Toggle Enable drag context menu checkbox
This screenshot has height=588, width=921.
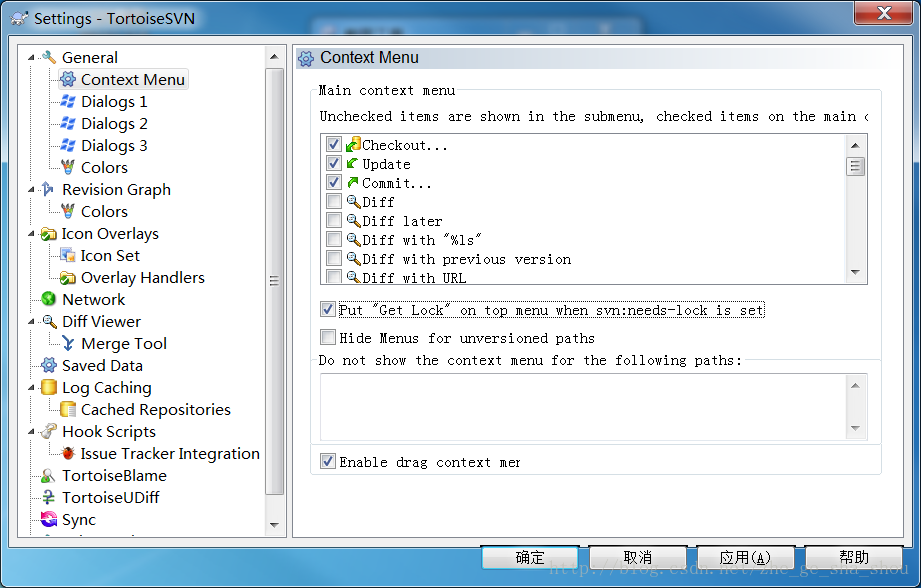328,461
